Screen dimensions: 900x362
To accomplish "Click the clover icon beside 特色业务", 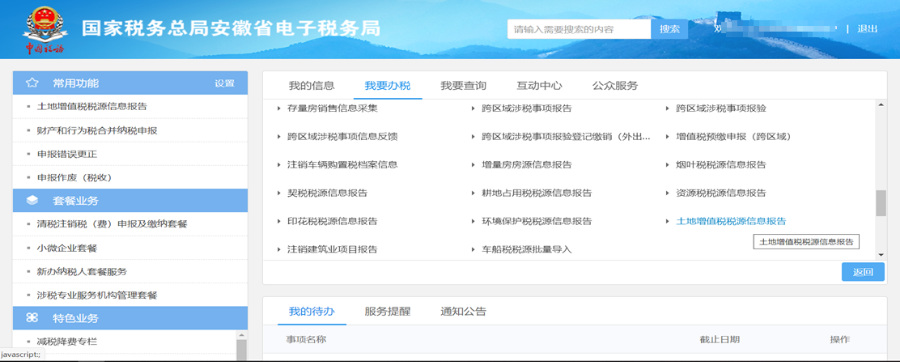I will [32, 318].
